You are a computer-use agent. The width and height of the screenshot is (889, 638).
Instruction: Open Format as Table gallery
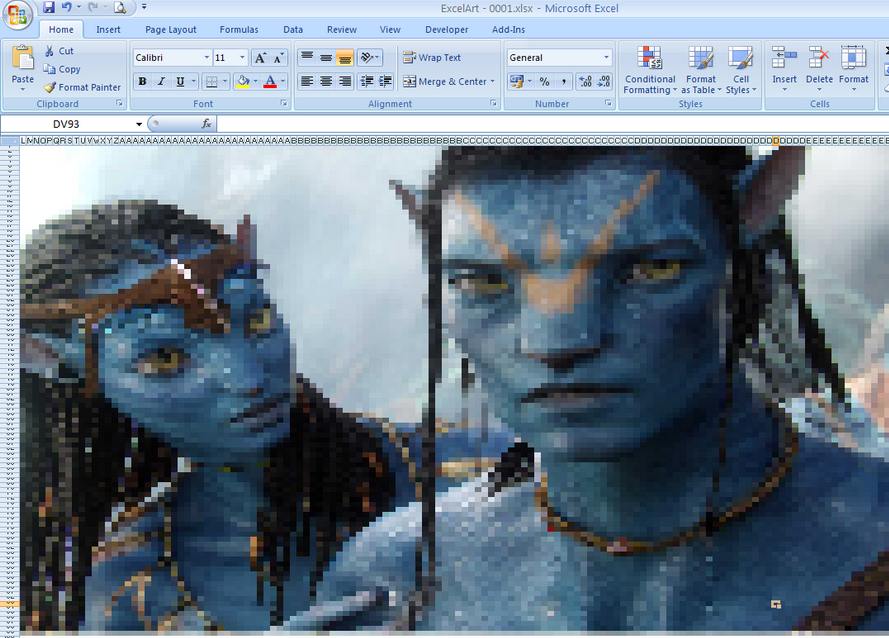[x=701, y=70]
